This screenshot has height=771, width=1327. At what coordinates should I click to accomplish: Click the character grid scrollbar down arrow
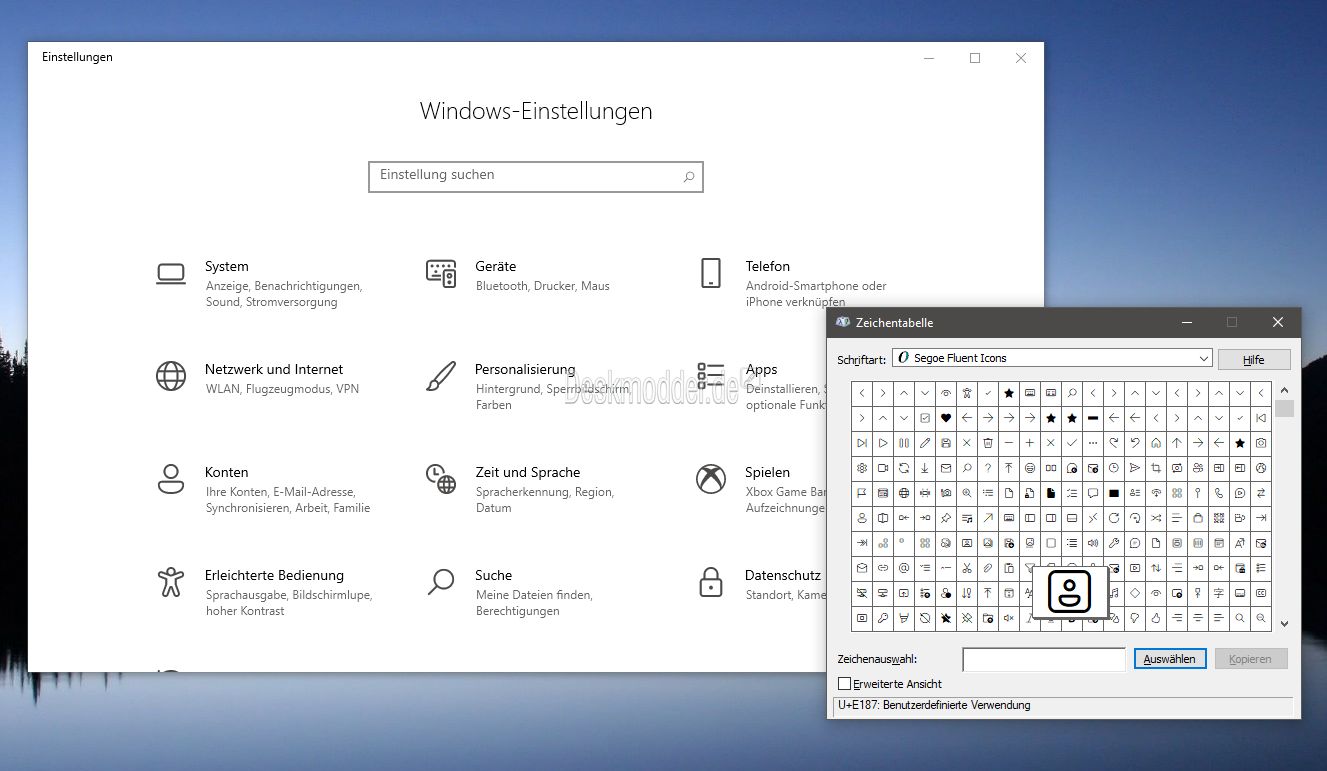(1284, 623)
